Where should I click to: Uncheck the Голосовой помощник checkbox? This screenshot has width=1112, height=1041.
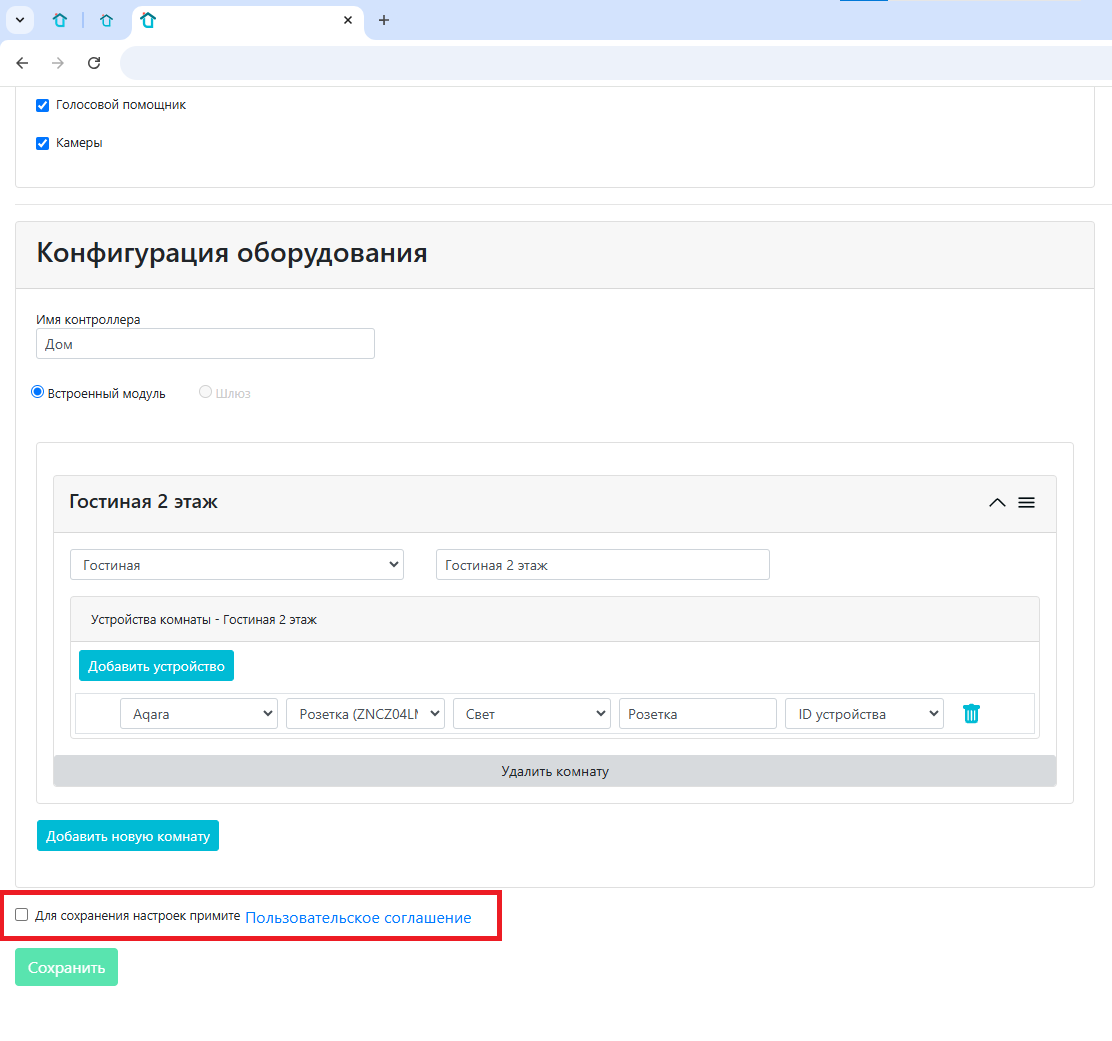pos(43,105)
